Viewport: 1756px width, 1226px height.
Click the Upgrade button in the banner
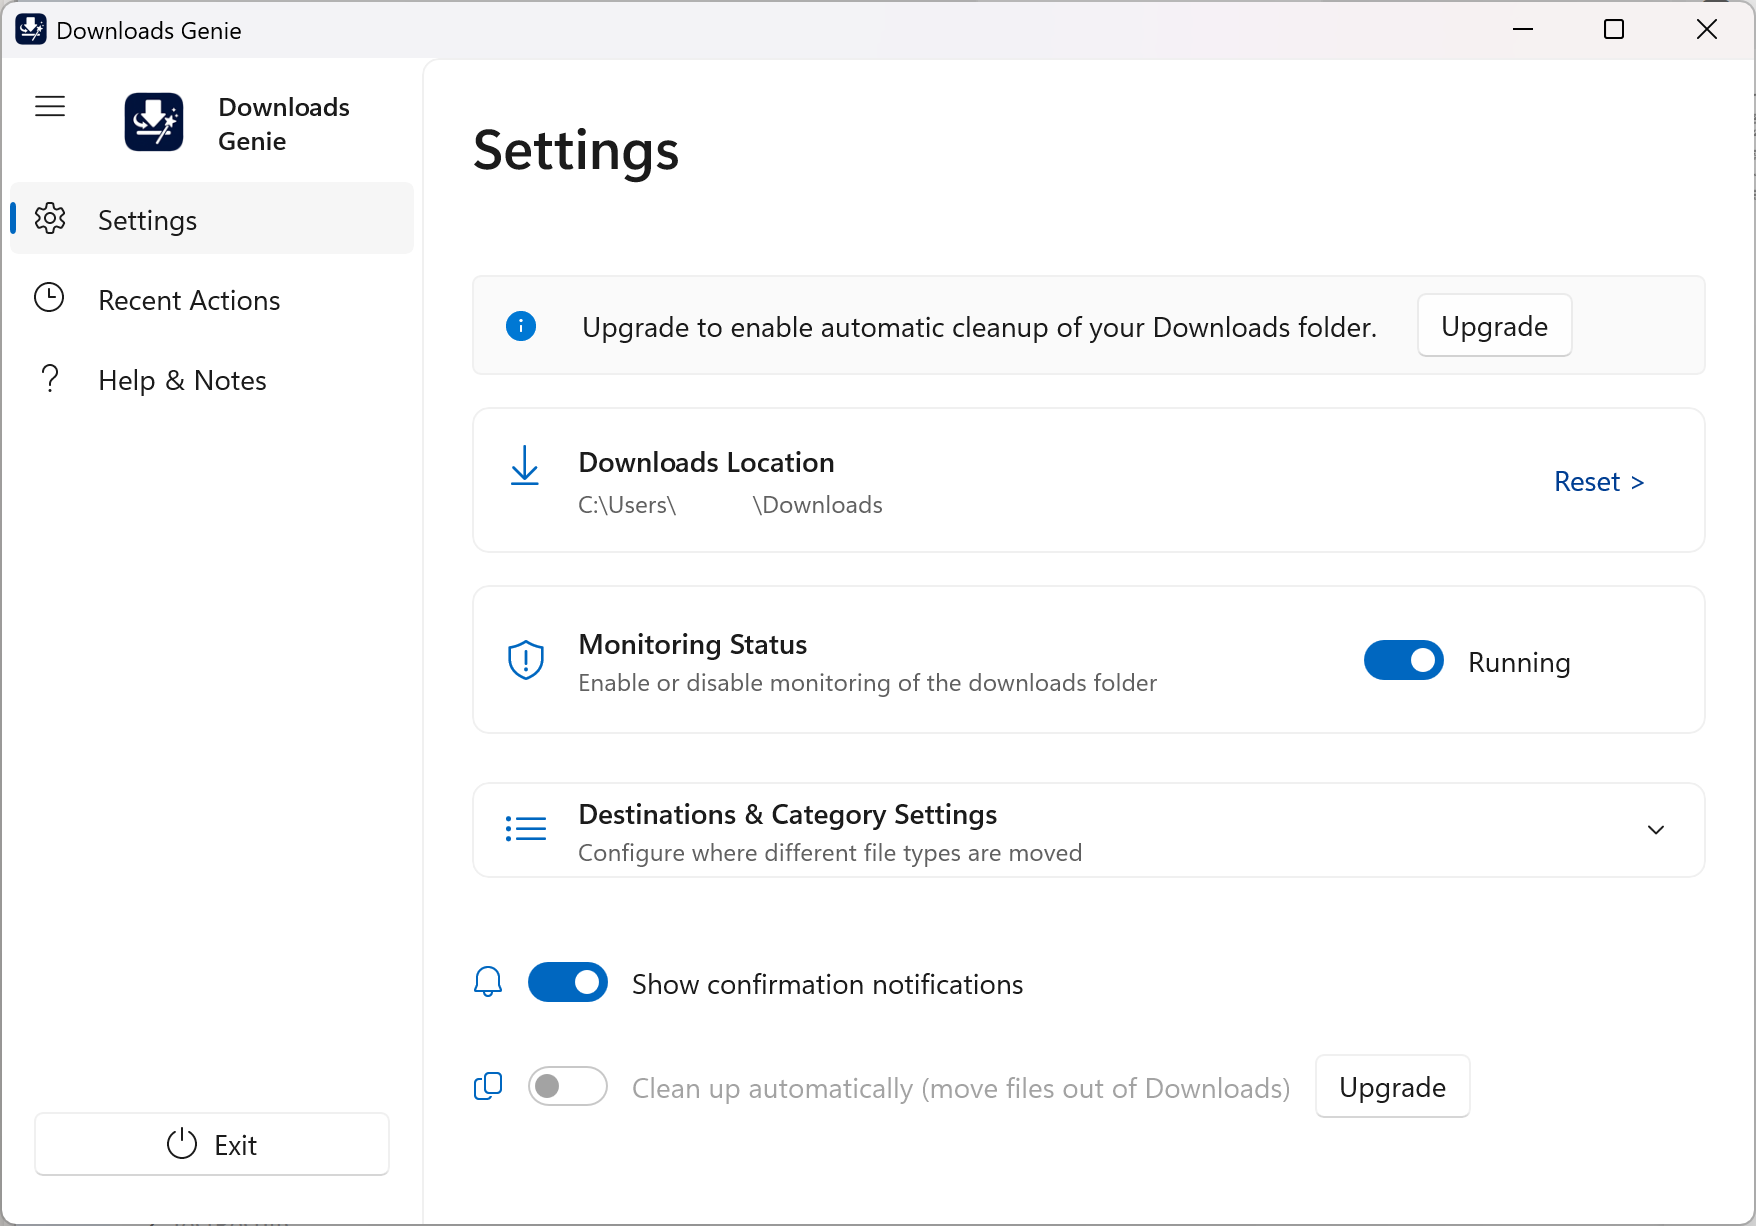[1493, 325]
